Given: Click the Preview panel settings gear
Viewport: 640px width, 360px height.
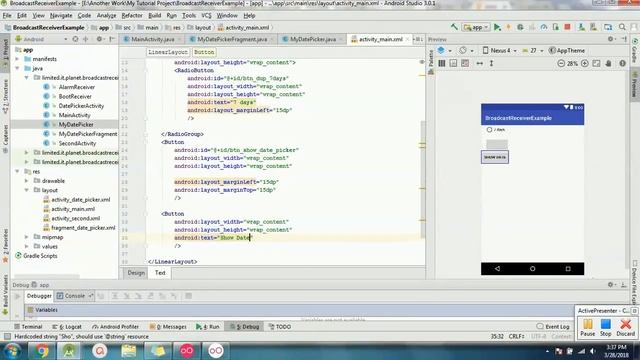Looking at the screenshot, I should point(611,39).
